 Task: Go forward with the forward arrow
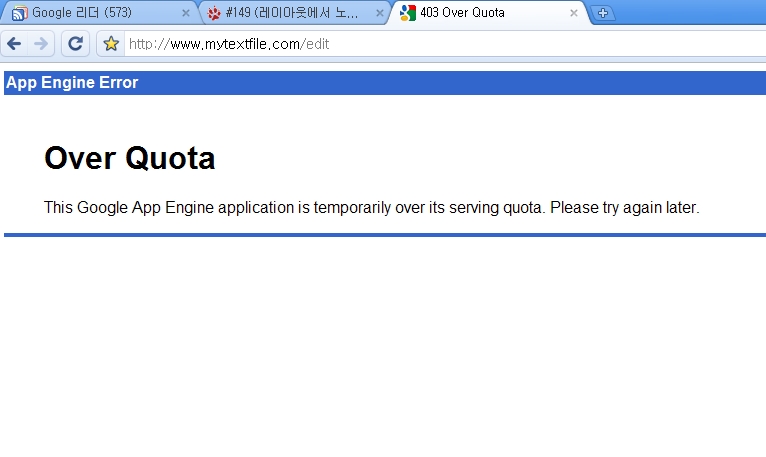coord(41,44)
